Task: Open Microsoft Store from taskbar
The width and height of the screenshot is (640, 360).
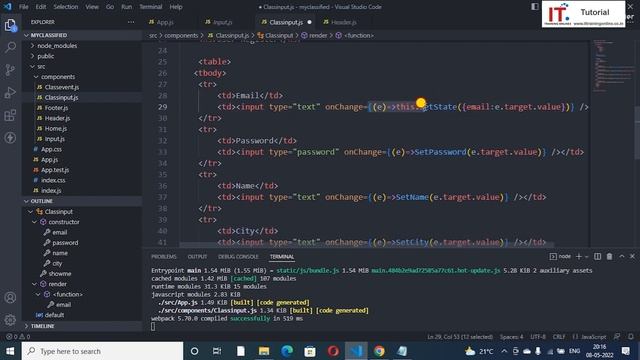Action: [310, 351]
